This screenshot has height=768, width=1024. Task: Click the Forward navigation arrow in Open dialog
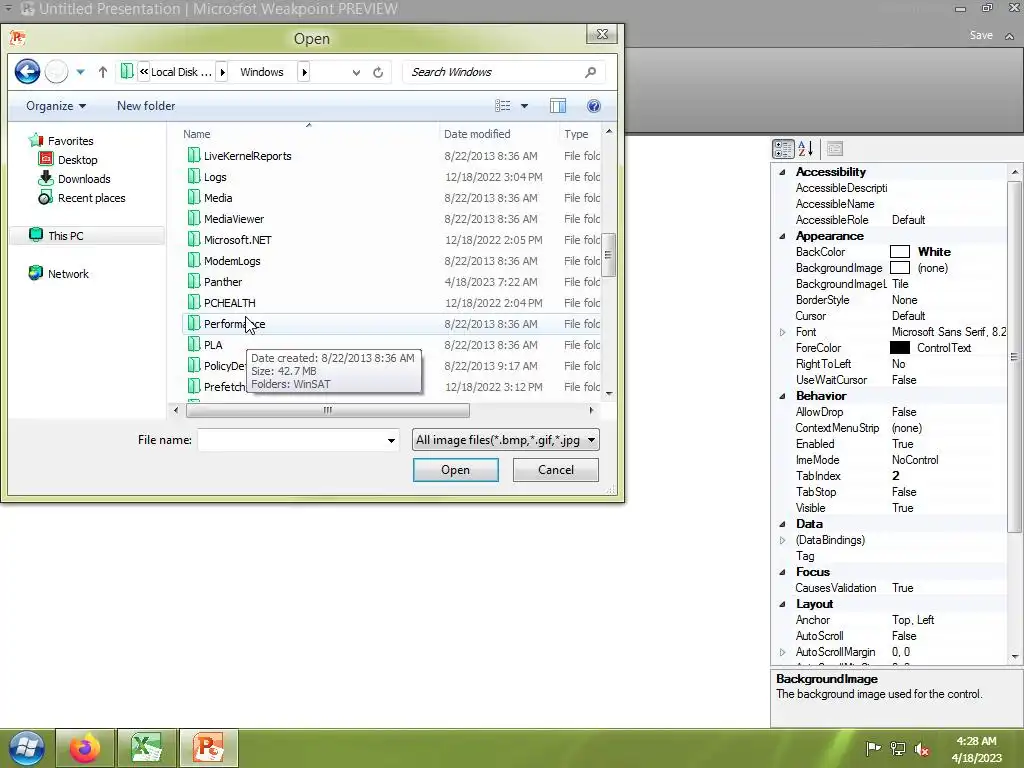(56, 72)
